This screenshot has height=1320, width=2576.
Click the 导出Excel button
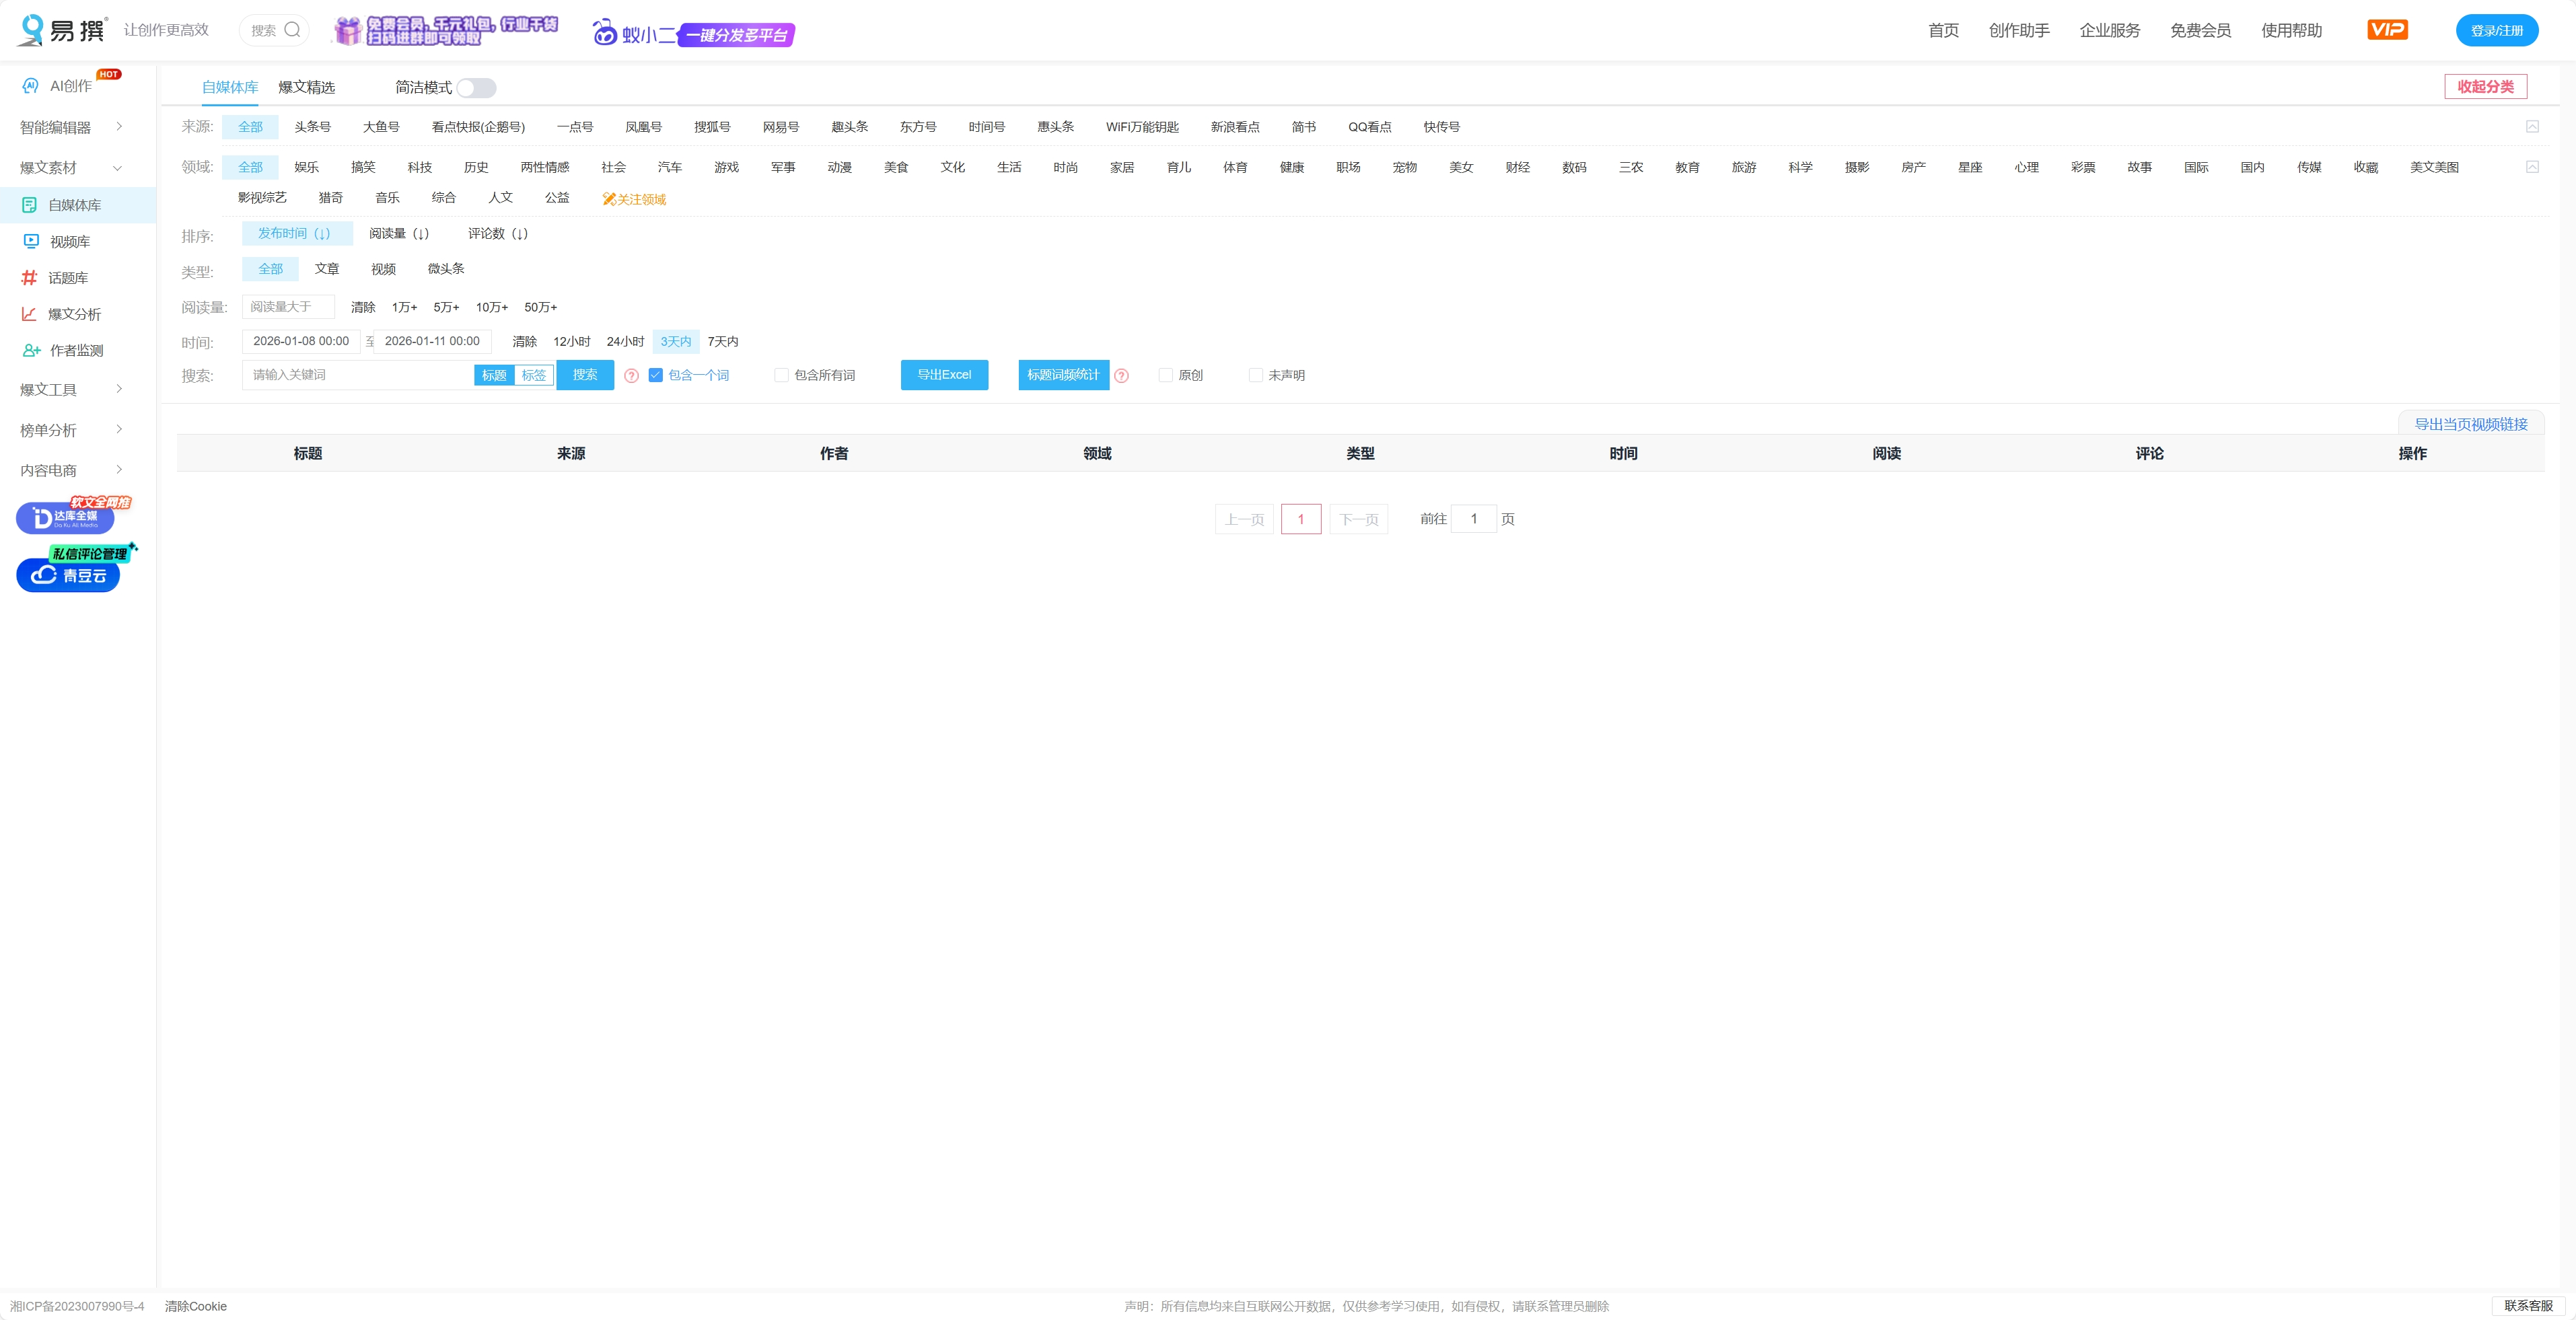pos(943,375)
